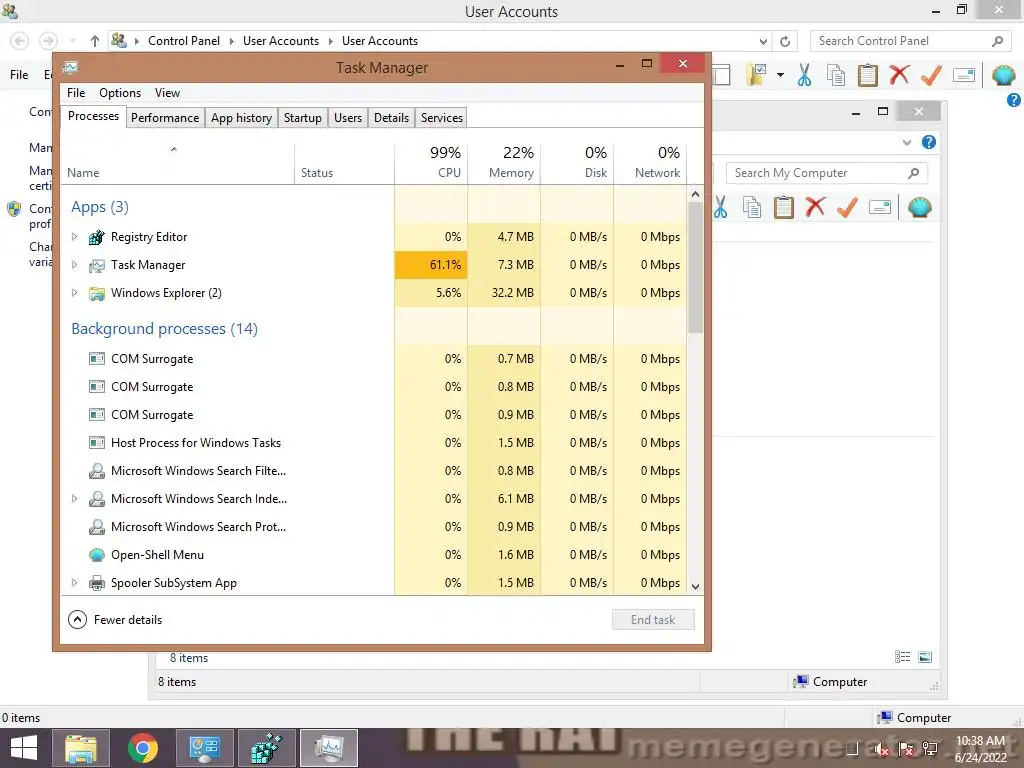1024x768 pixels.
Task: Click the End task button
Action: [x=653, y=620]
